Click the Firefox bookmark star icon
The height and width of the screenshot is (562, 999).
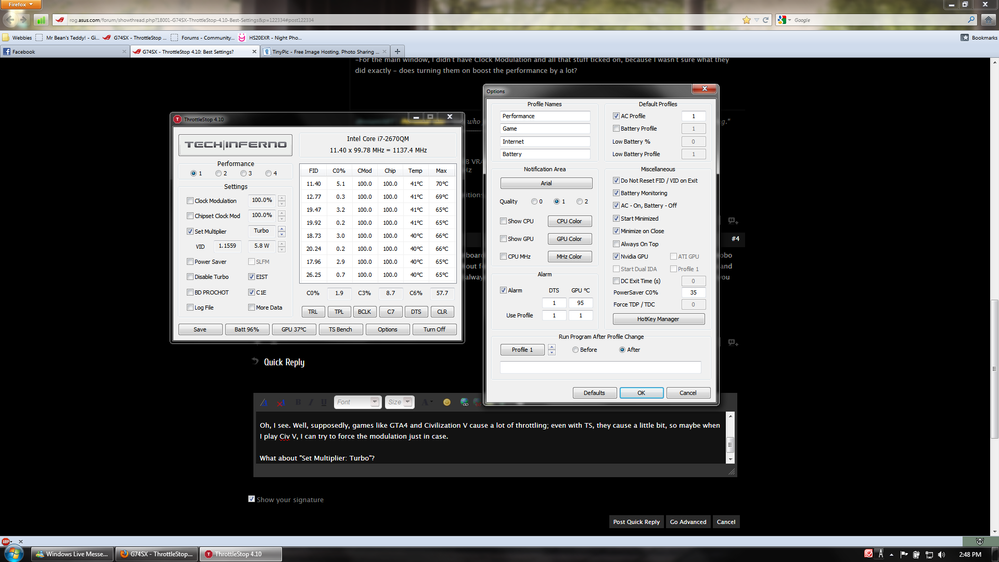pos(746,20)
